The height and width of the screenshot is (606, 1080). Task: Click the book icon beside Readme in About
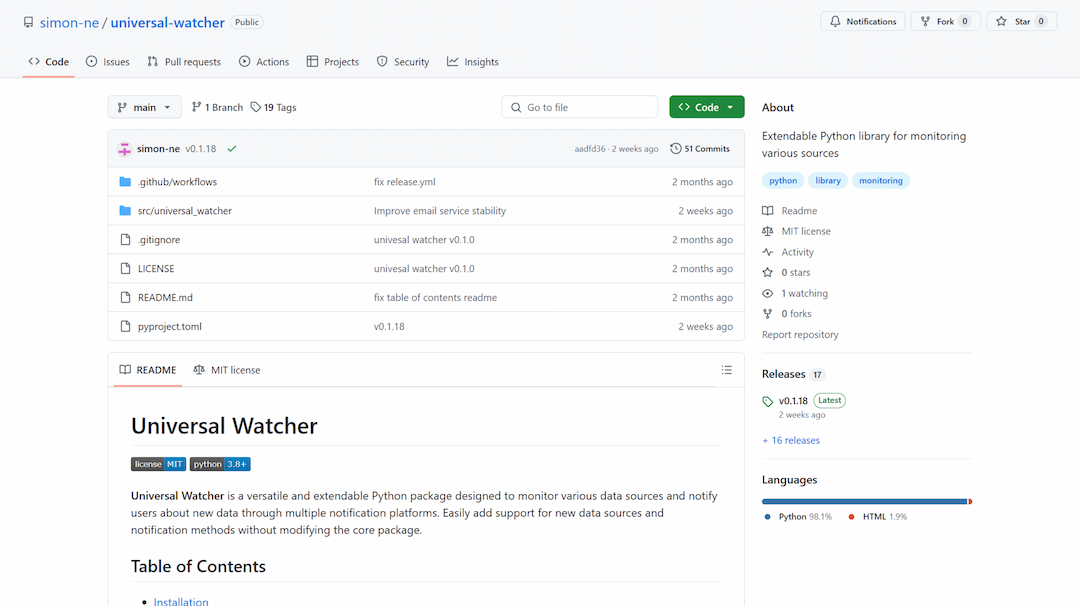[x=767, y=211]
